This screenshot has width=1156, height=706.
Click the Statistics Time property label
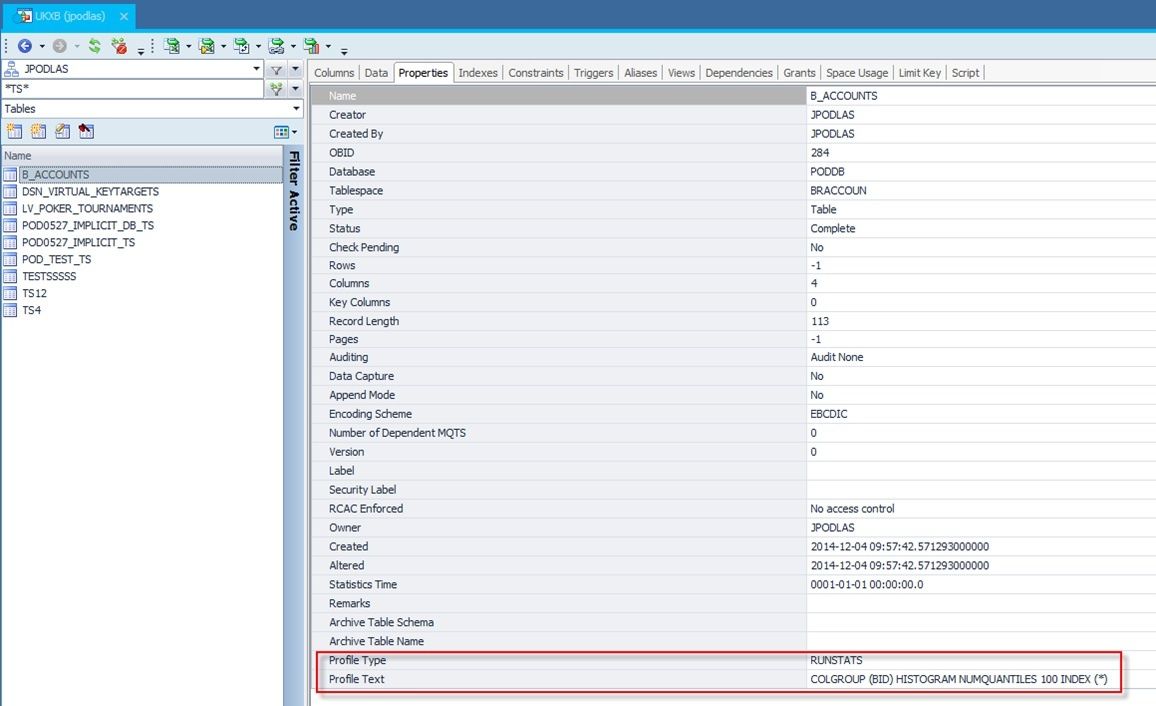click(363, 584)
